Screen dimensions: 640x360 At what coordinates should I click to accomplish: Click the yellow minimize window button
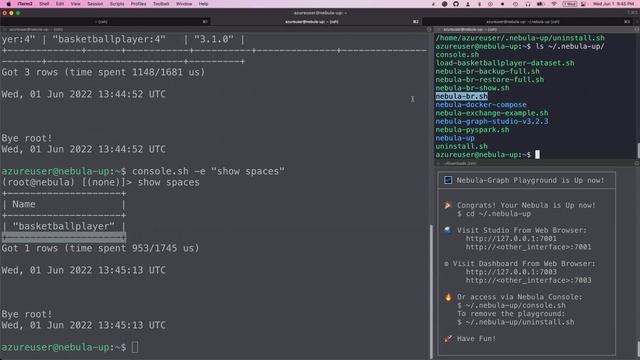11,13
